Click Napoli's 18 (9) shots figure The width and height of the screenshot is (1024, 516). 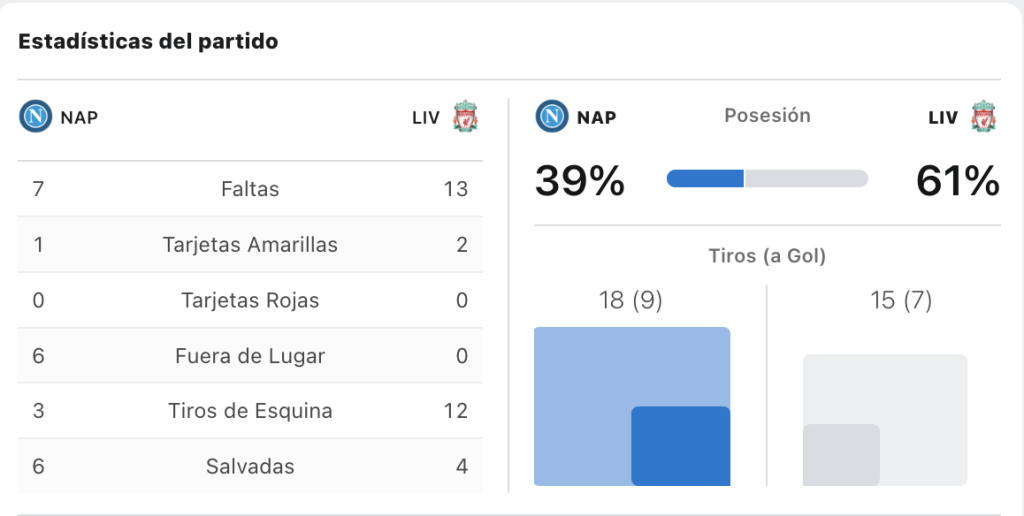[x=631, y=300]
